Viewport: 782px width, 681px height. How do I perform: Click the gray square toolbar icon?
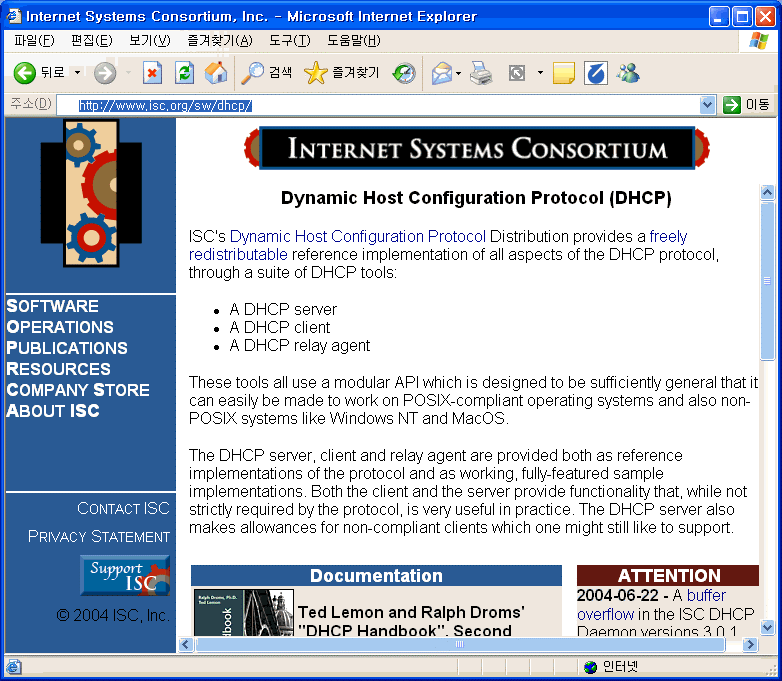coord(517,73)
